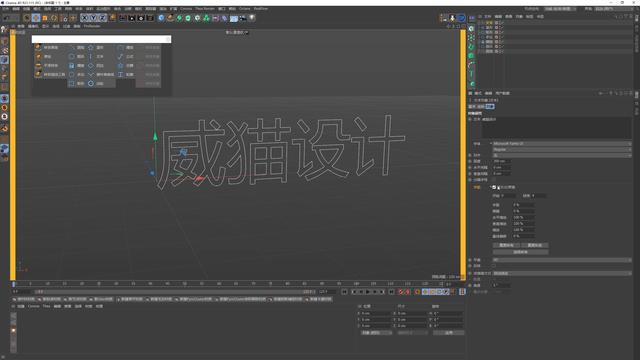Screen dimensions: 640x360
Task: Choose the Text spline from popup
Action: tap(97, 57)
